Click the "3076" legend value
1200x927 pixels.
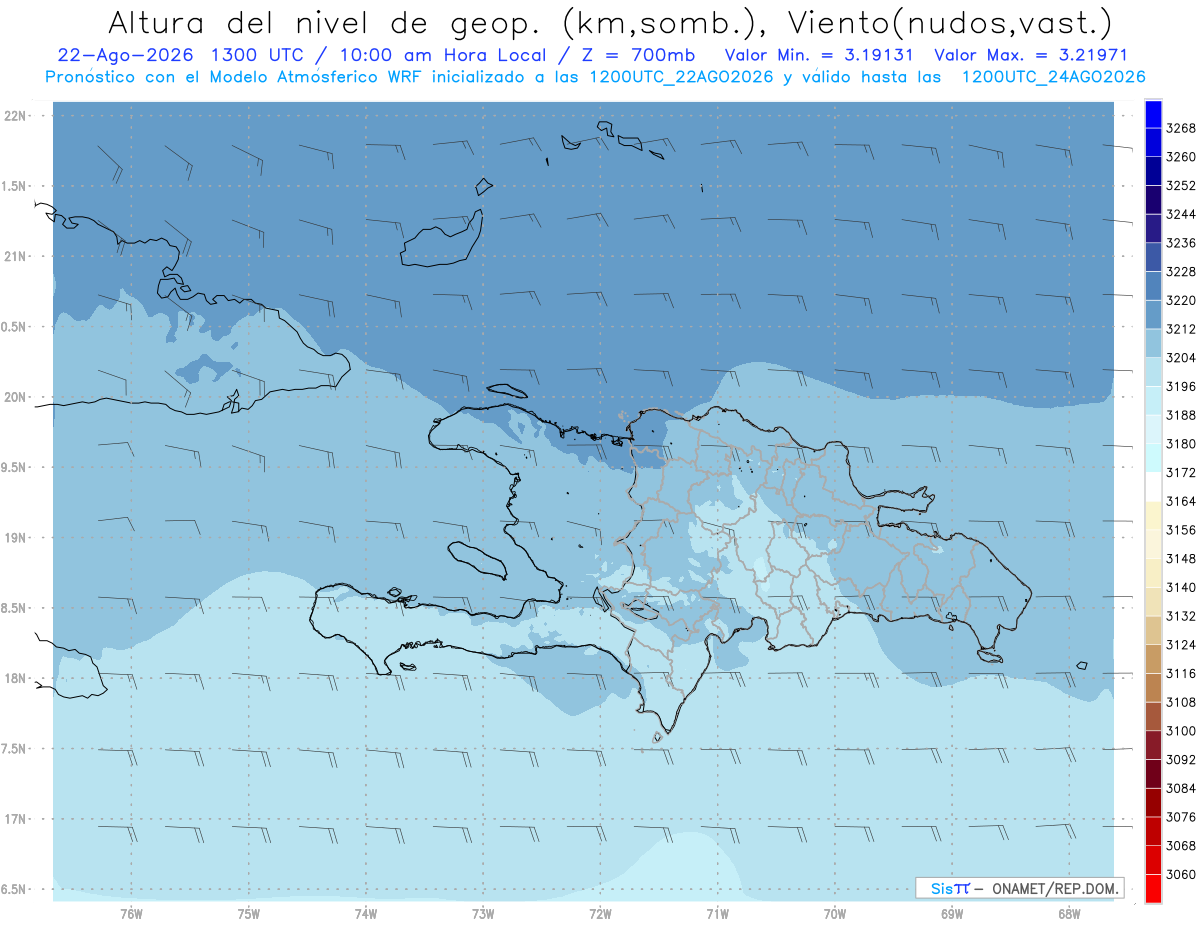pyautogui.click(x=1181, y=817)
